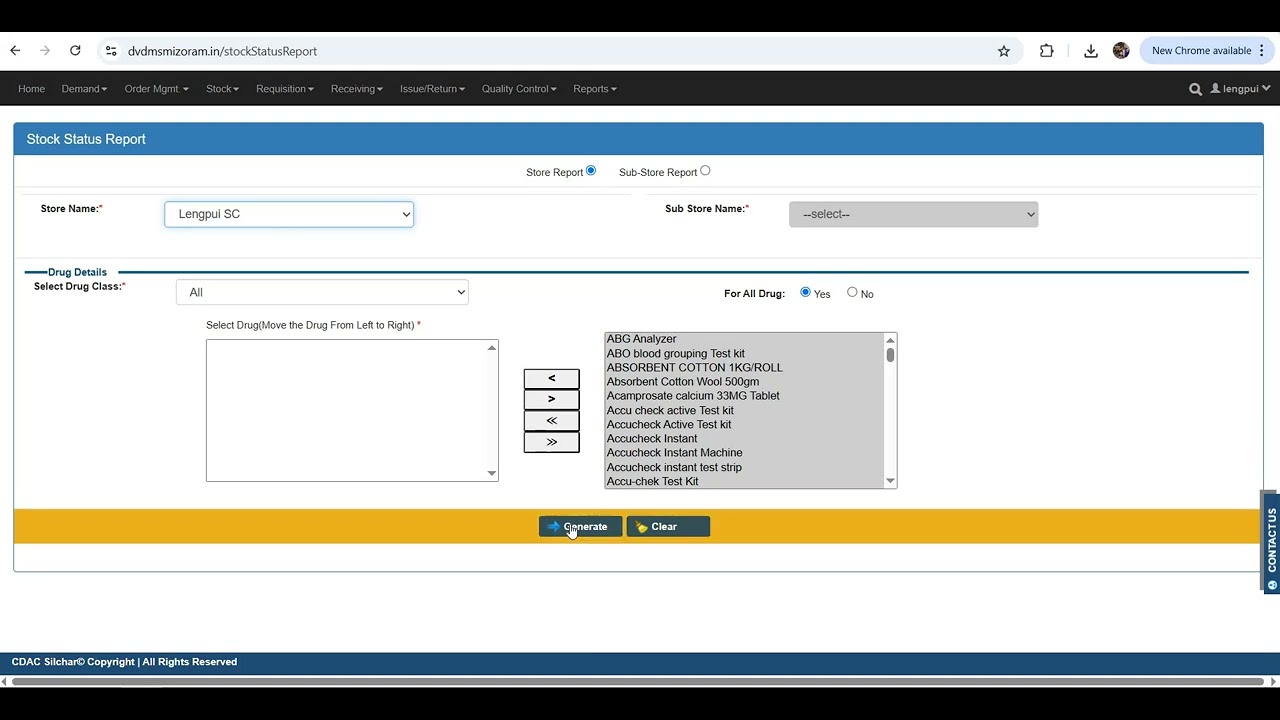Click the browser forward arrow
This screenshot has height=720, width=1280.
(45, 51)
